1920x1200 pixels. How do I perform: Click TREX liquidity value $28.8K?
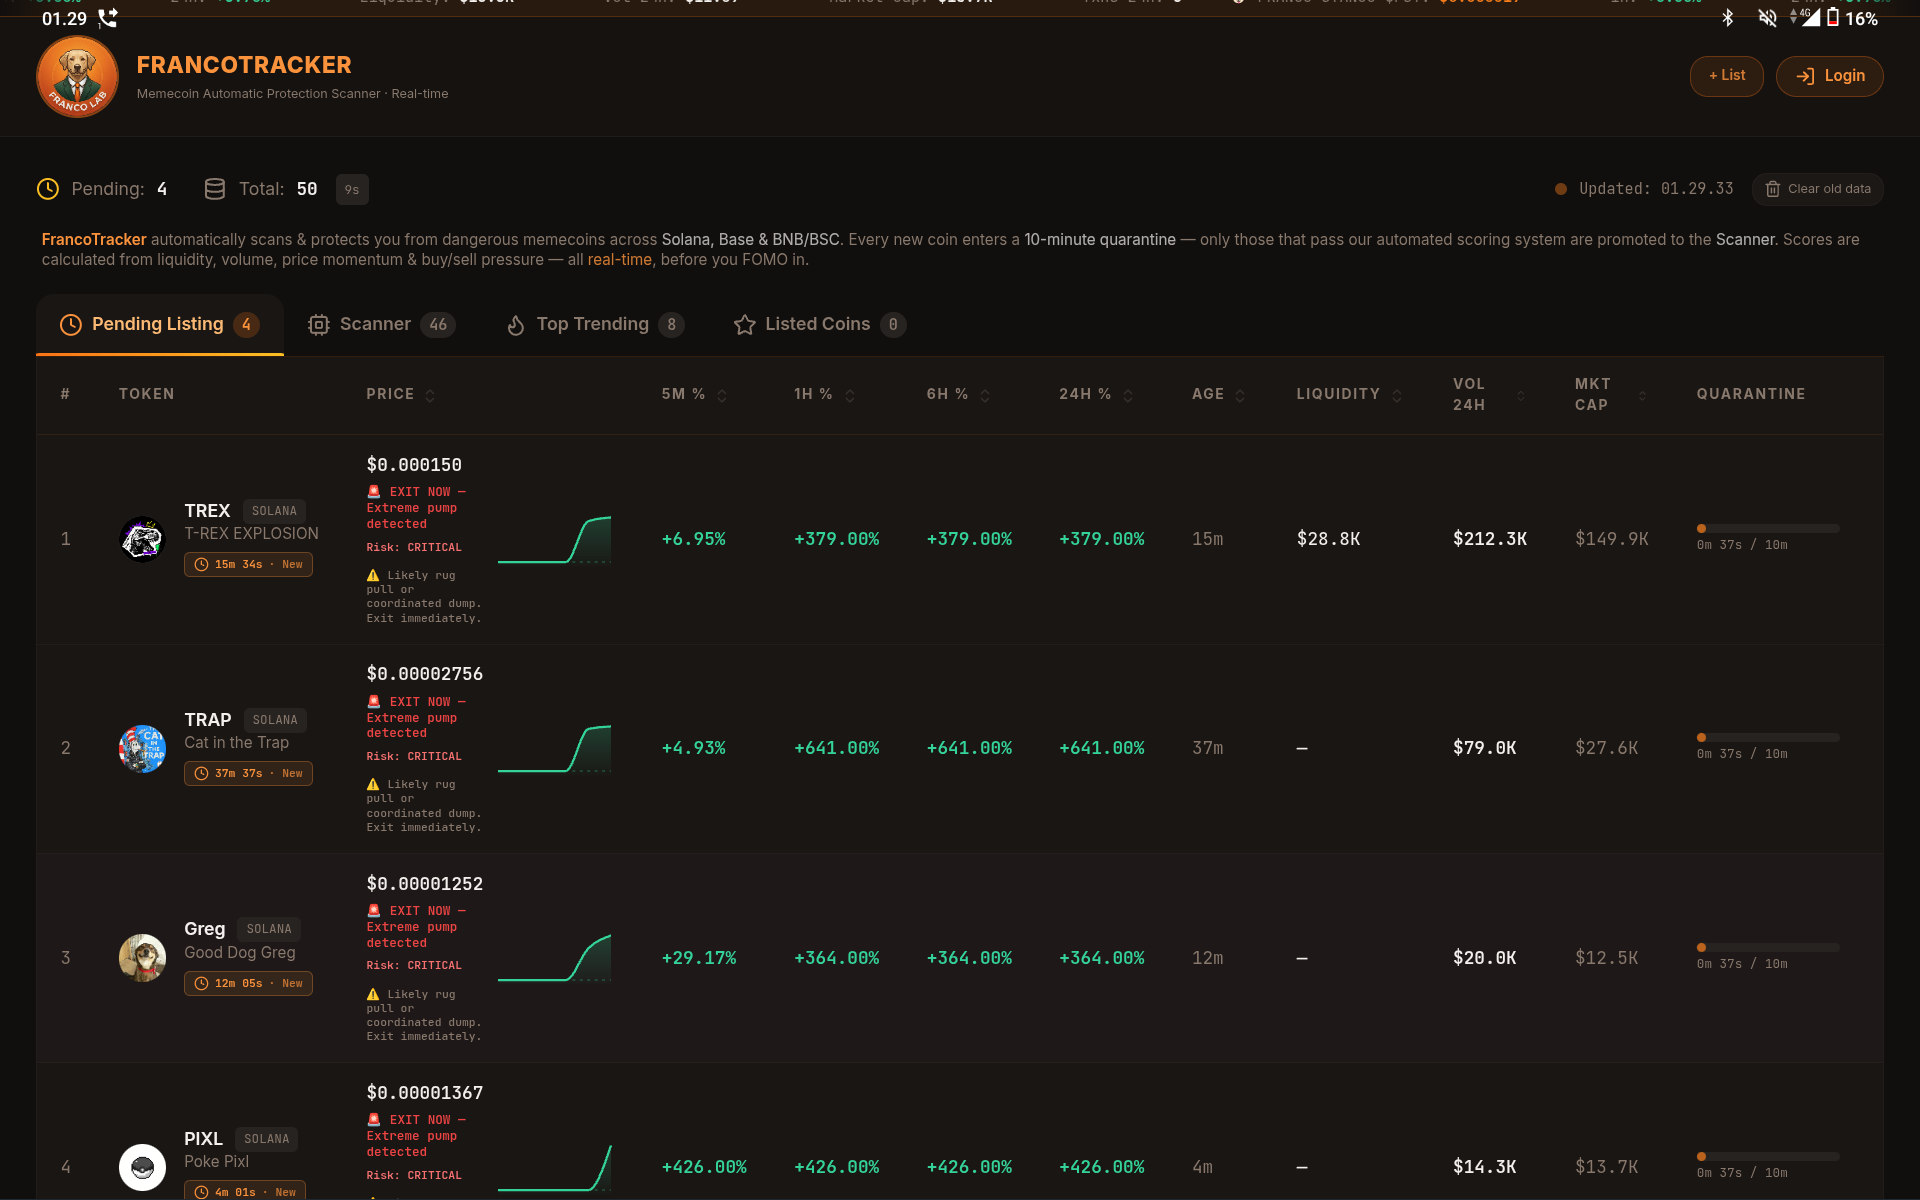[1328, 539]
